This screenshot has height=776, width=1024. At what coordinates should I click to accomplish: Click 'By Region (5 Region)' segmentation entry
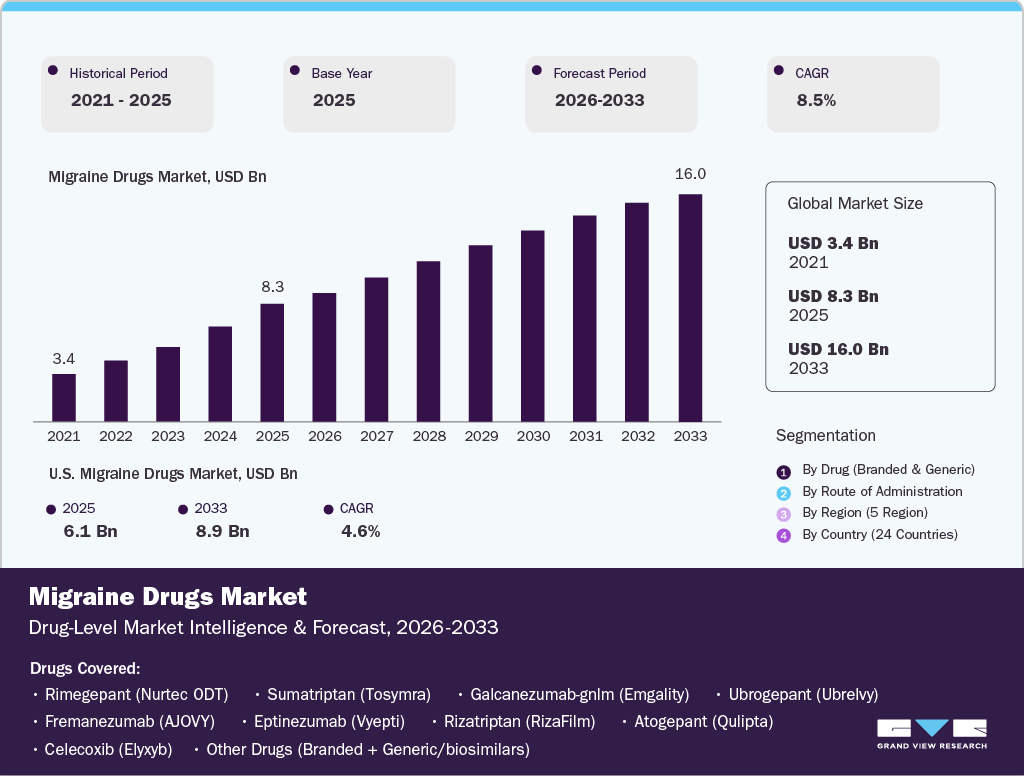pyautogui.click(x=865, y=513)
